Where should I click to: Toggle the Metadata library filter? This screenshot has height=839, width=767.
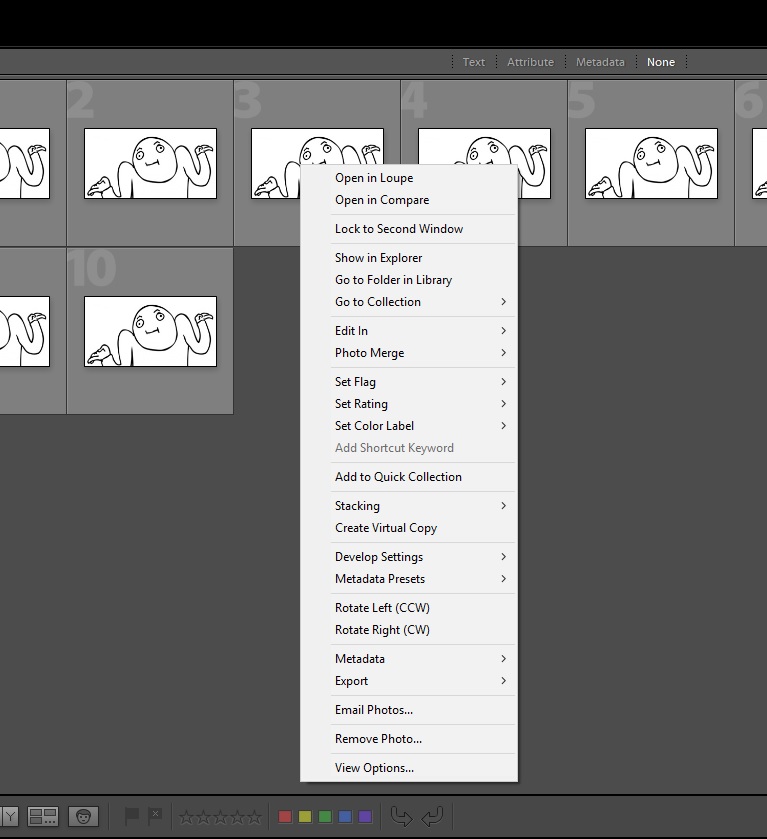[x=600, y=62]
